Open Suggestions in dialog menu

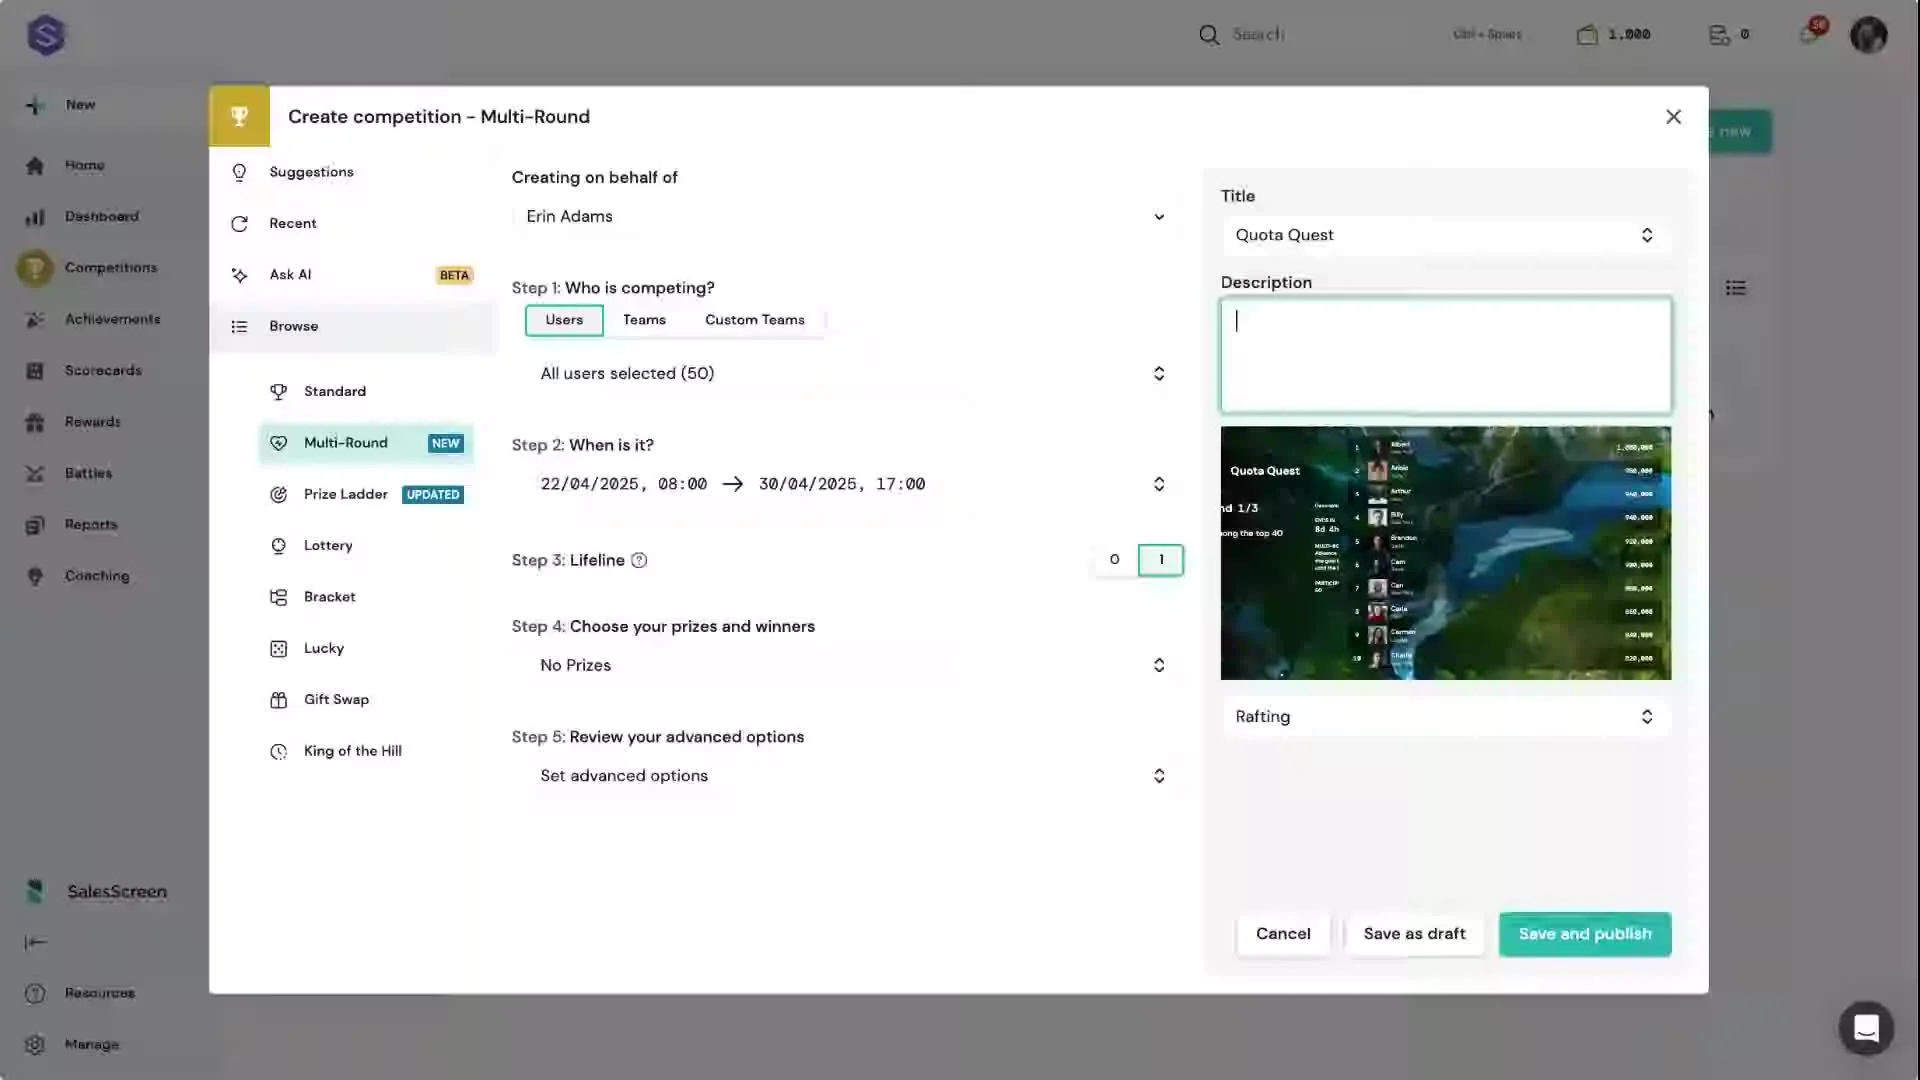(x=352, y=172)
